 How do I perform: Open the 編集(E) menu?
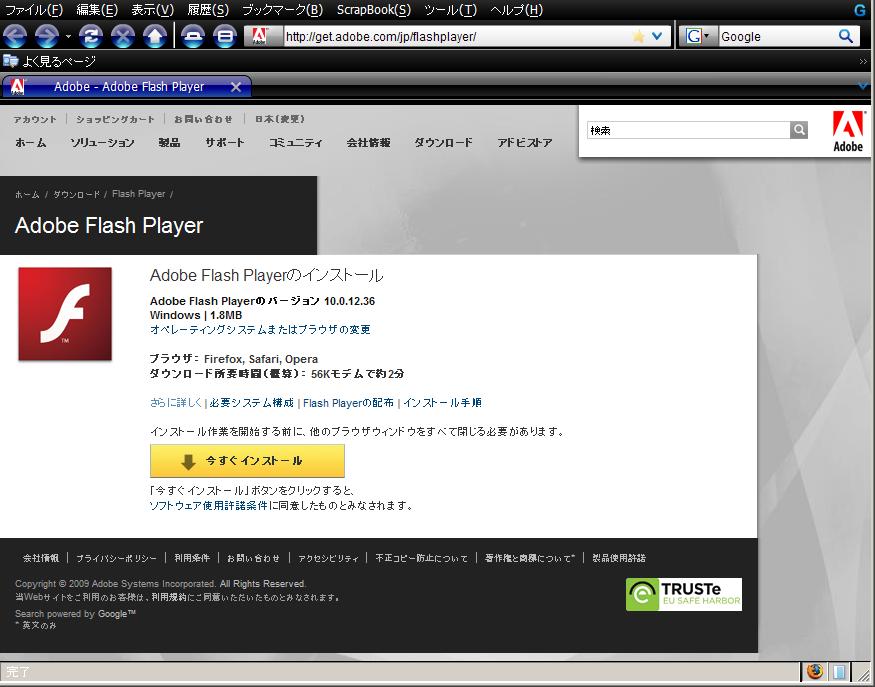(97, 10)
